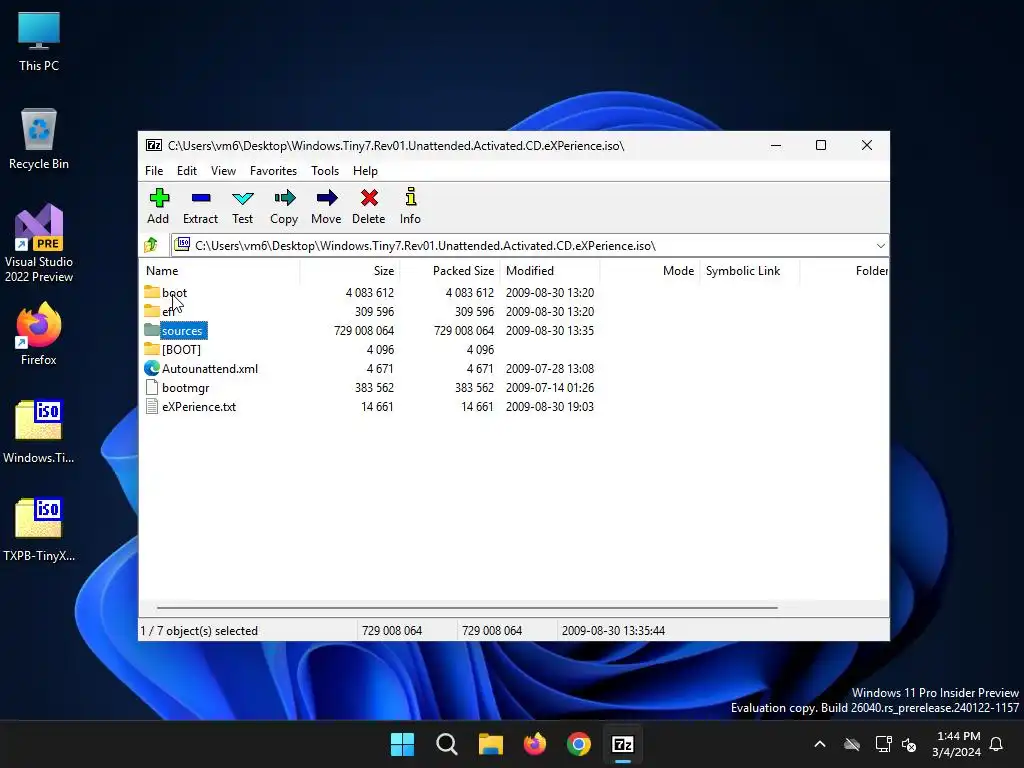Open the Favorites menu
Viewport: 1024px width, 768px height.
coord(274,170)
